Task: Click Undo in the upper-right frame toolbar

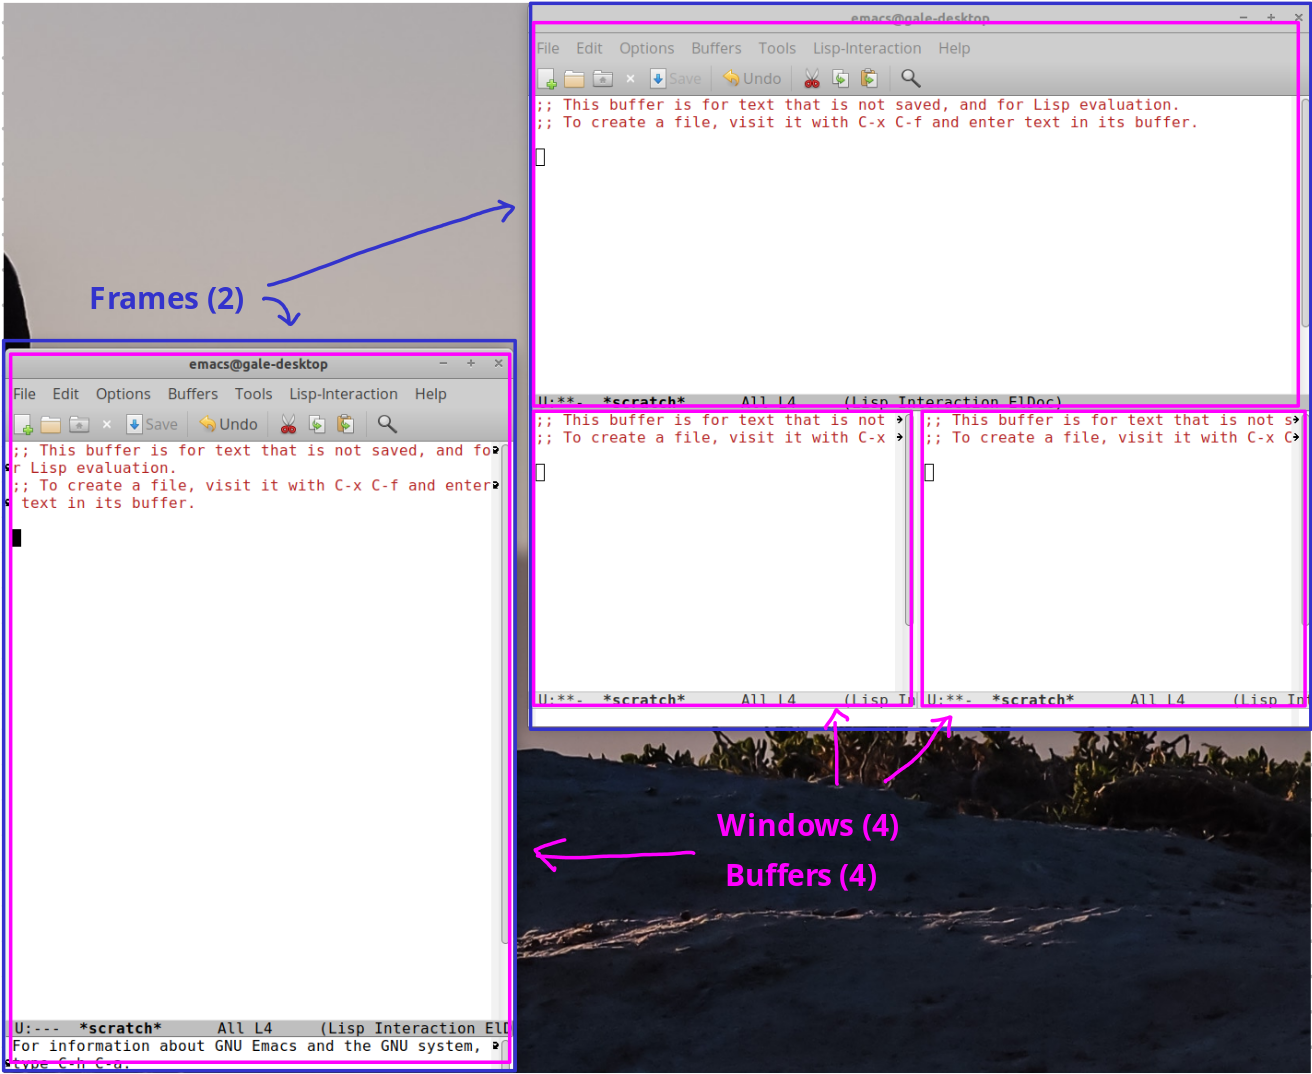Action: click(752, 79)
